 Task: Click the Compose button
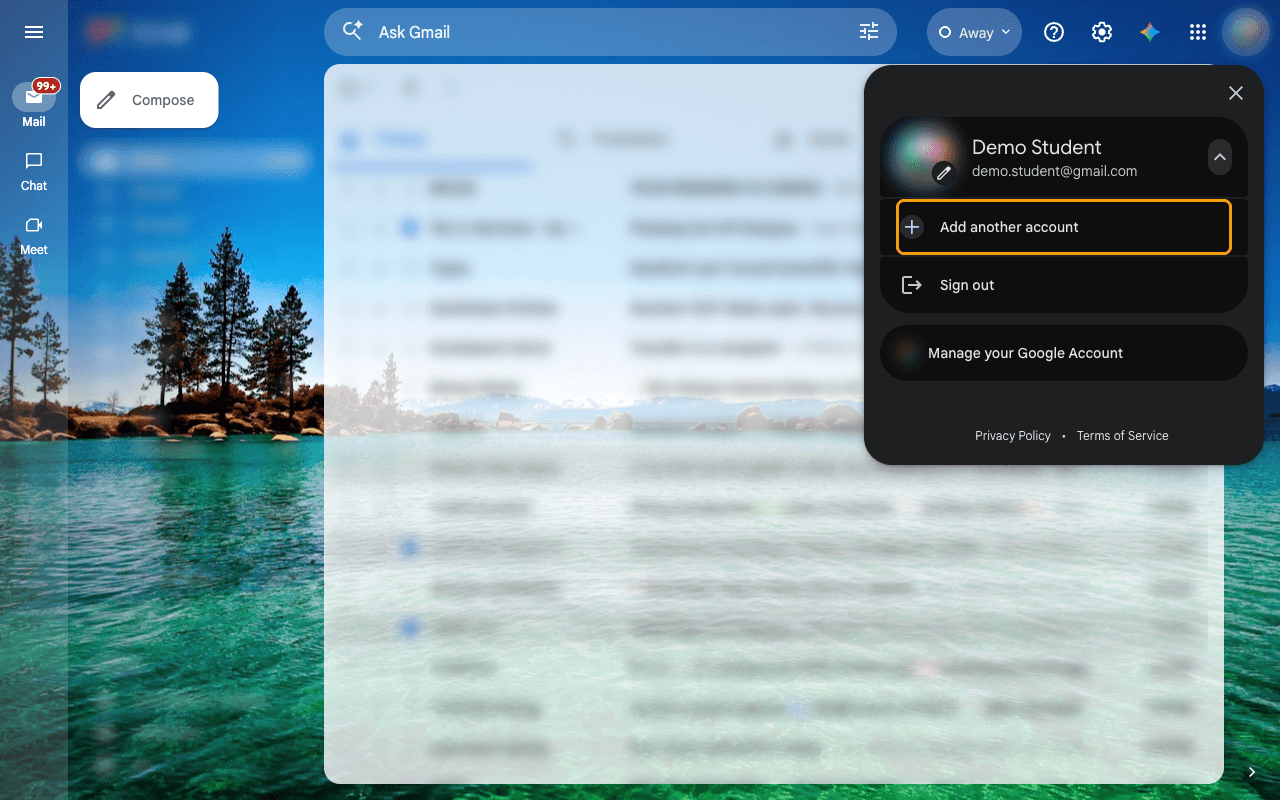[x=149, y=100]
